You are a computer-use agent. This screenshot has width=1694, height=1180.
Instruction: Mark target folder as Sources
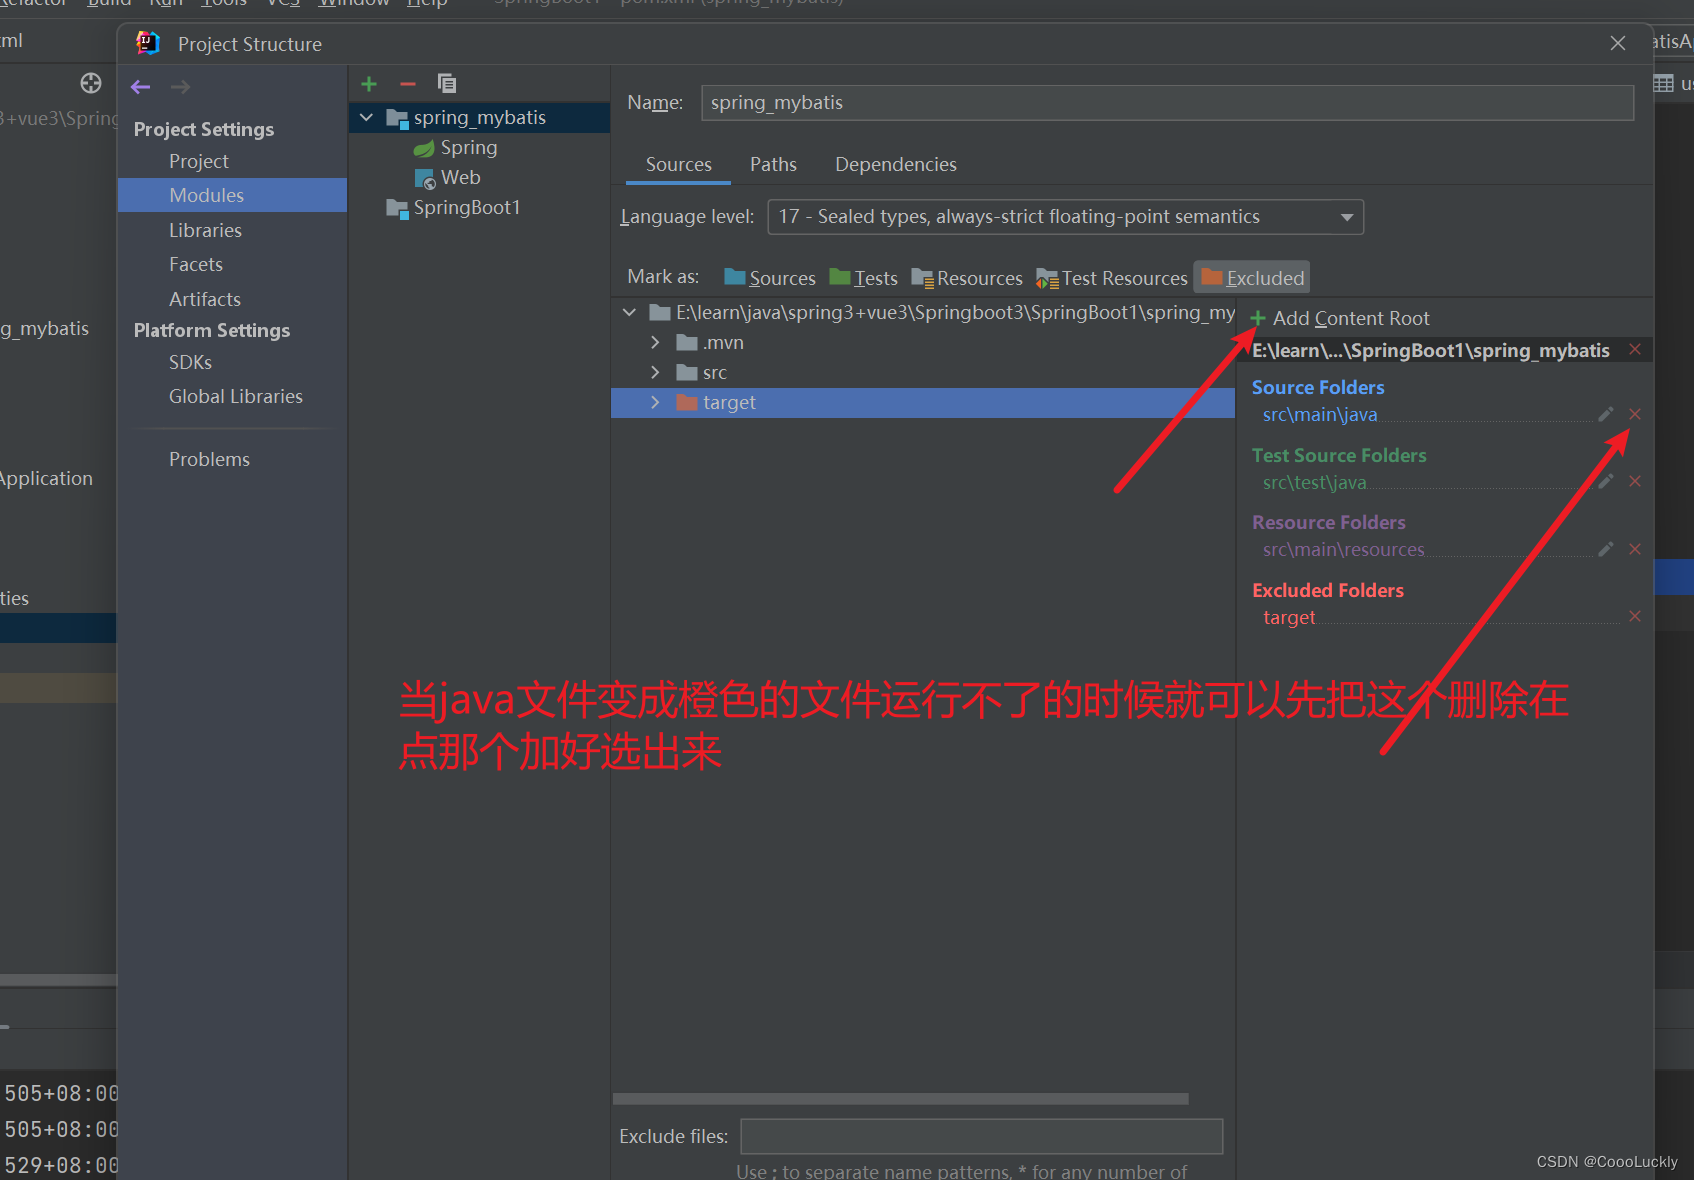769,278
